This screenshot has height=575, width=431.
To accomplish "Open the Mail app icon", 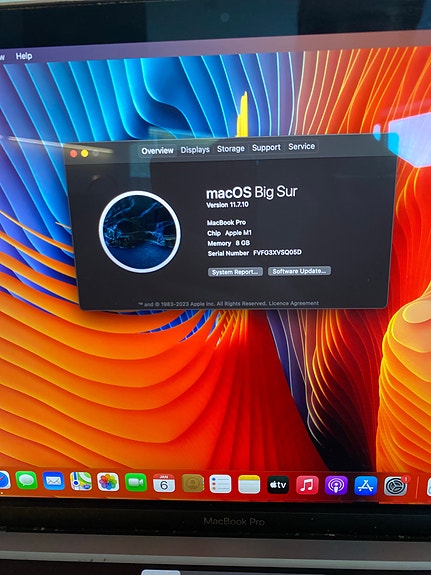I will [x=54, y=481].
